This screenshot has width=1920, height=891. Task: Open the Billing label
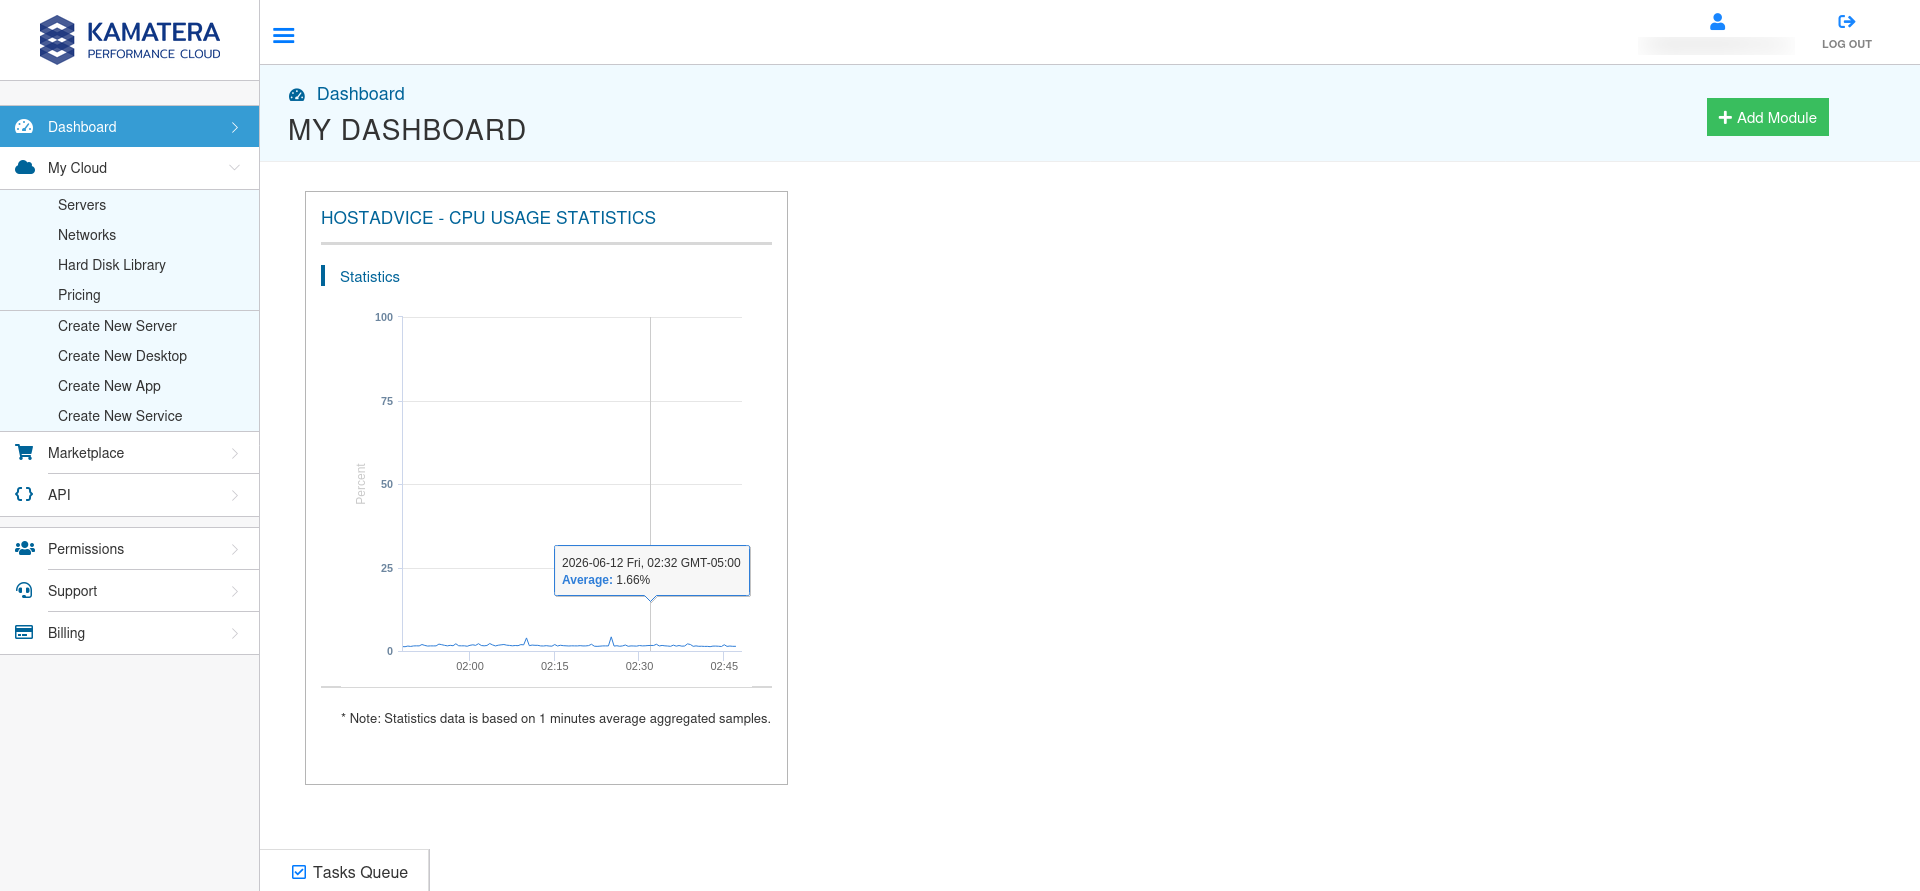(66, 633)
